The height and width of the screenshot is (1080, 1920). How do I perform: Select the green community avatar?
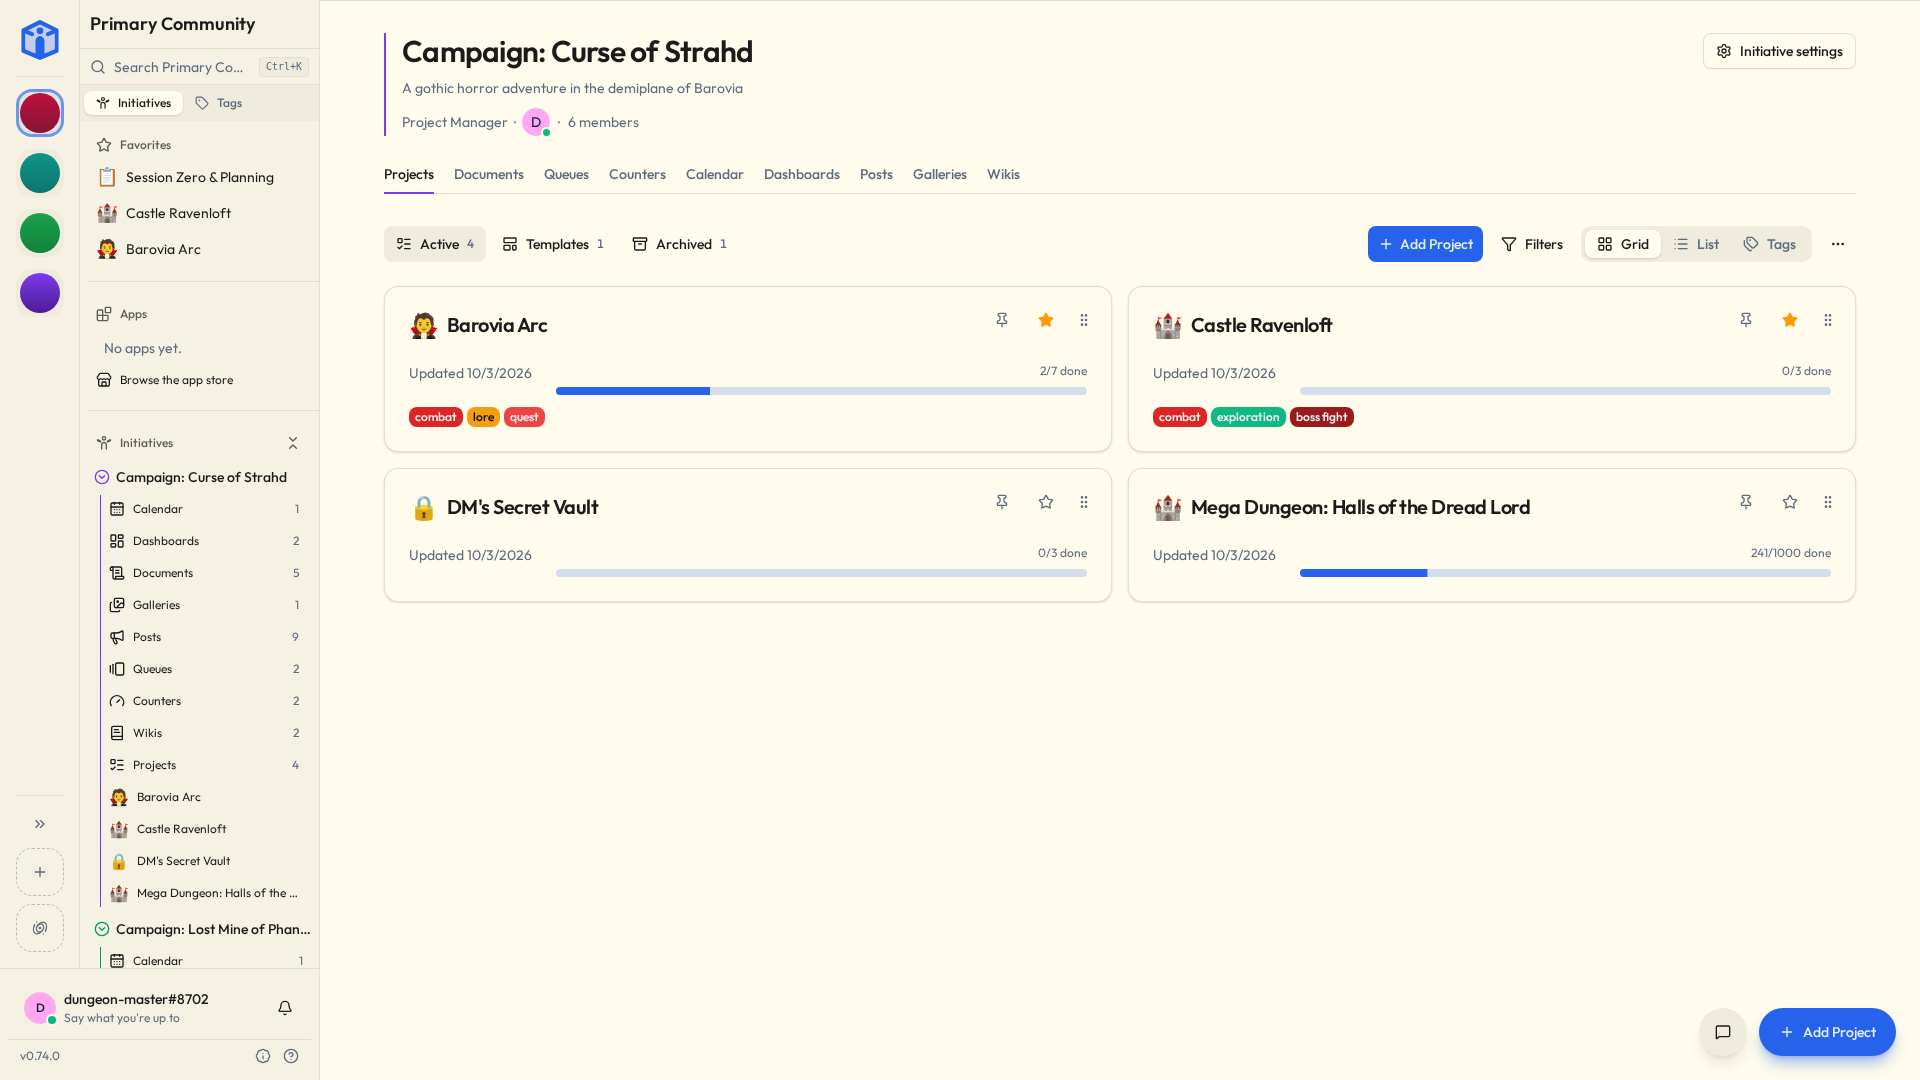(40, 233)
